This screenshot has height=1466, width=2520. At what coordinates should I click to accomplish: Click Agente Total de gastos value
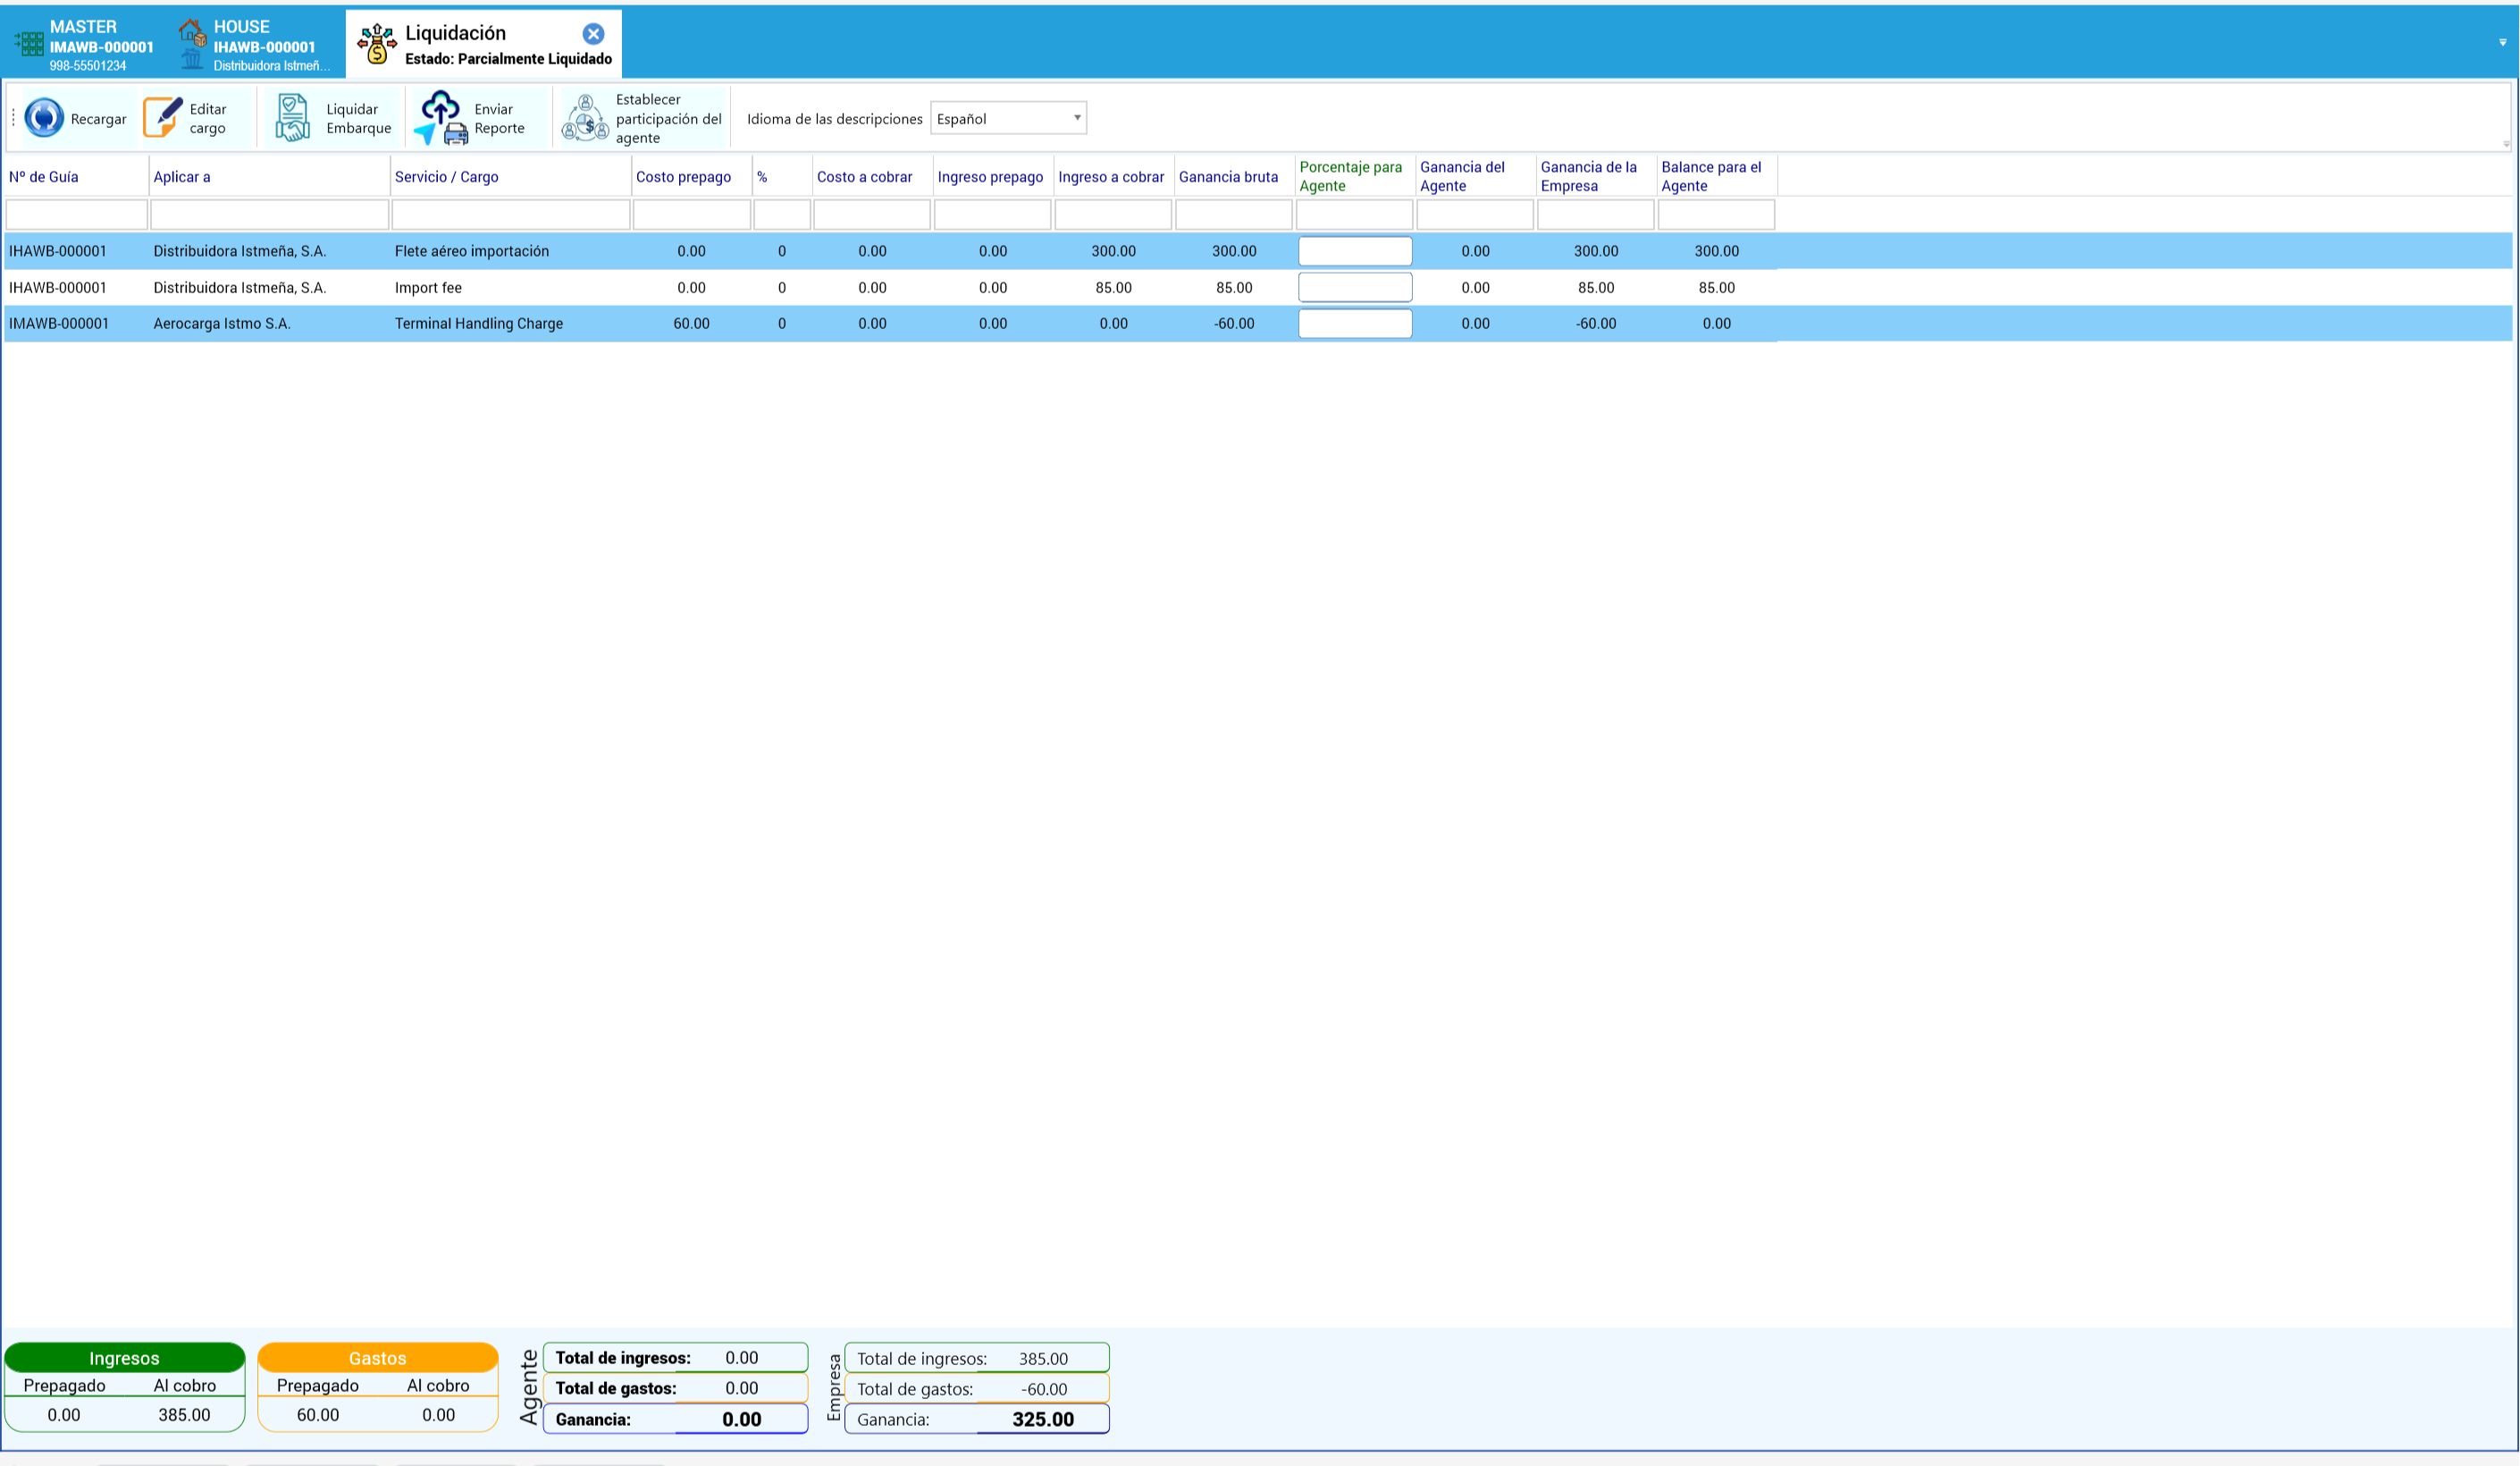741,1388
